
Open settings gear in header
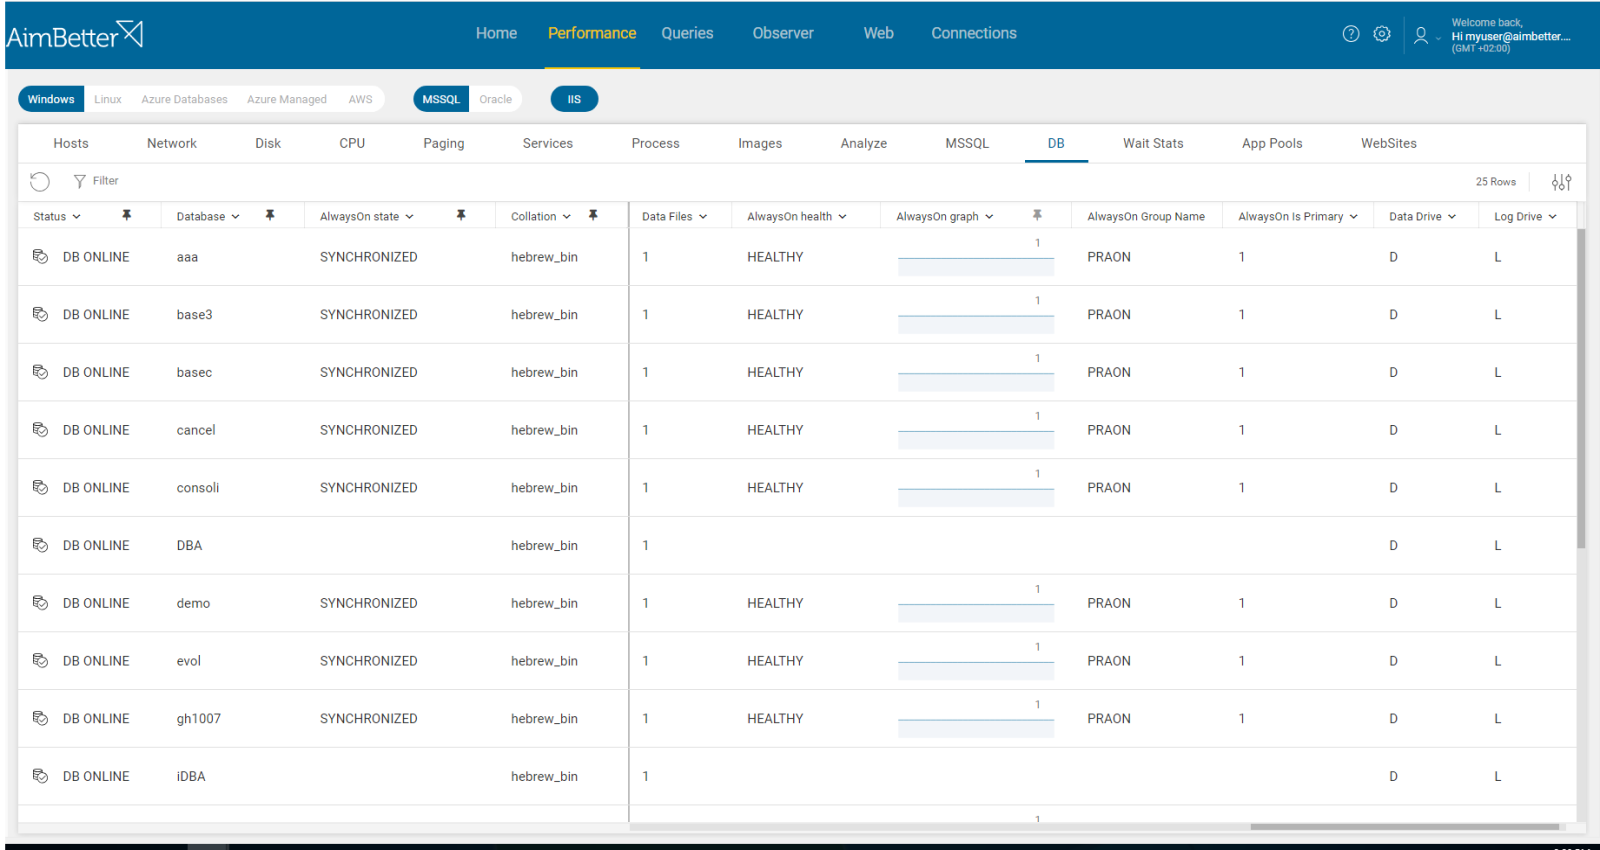[x=1382, y=34]
